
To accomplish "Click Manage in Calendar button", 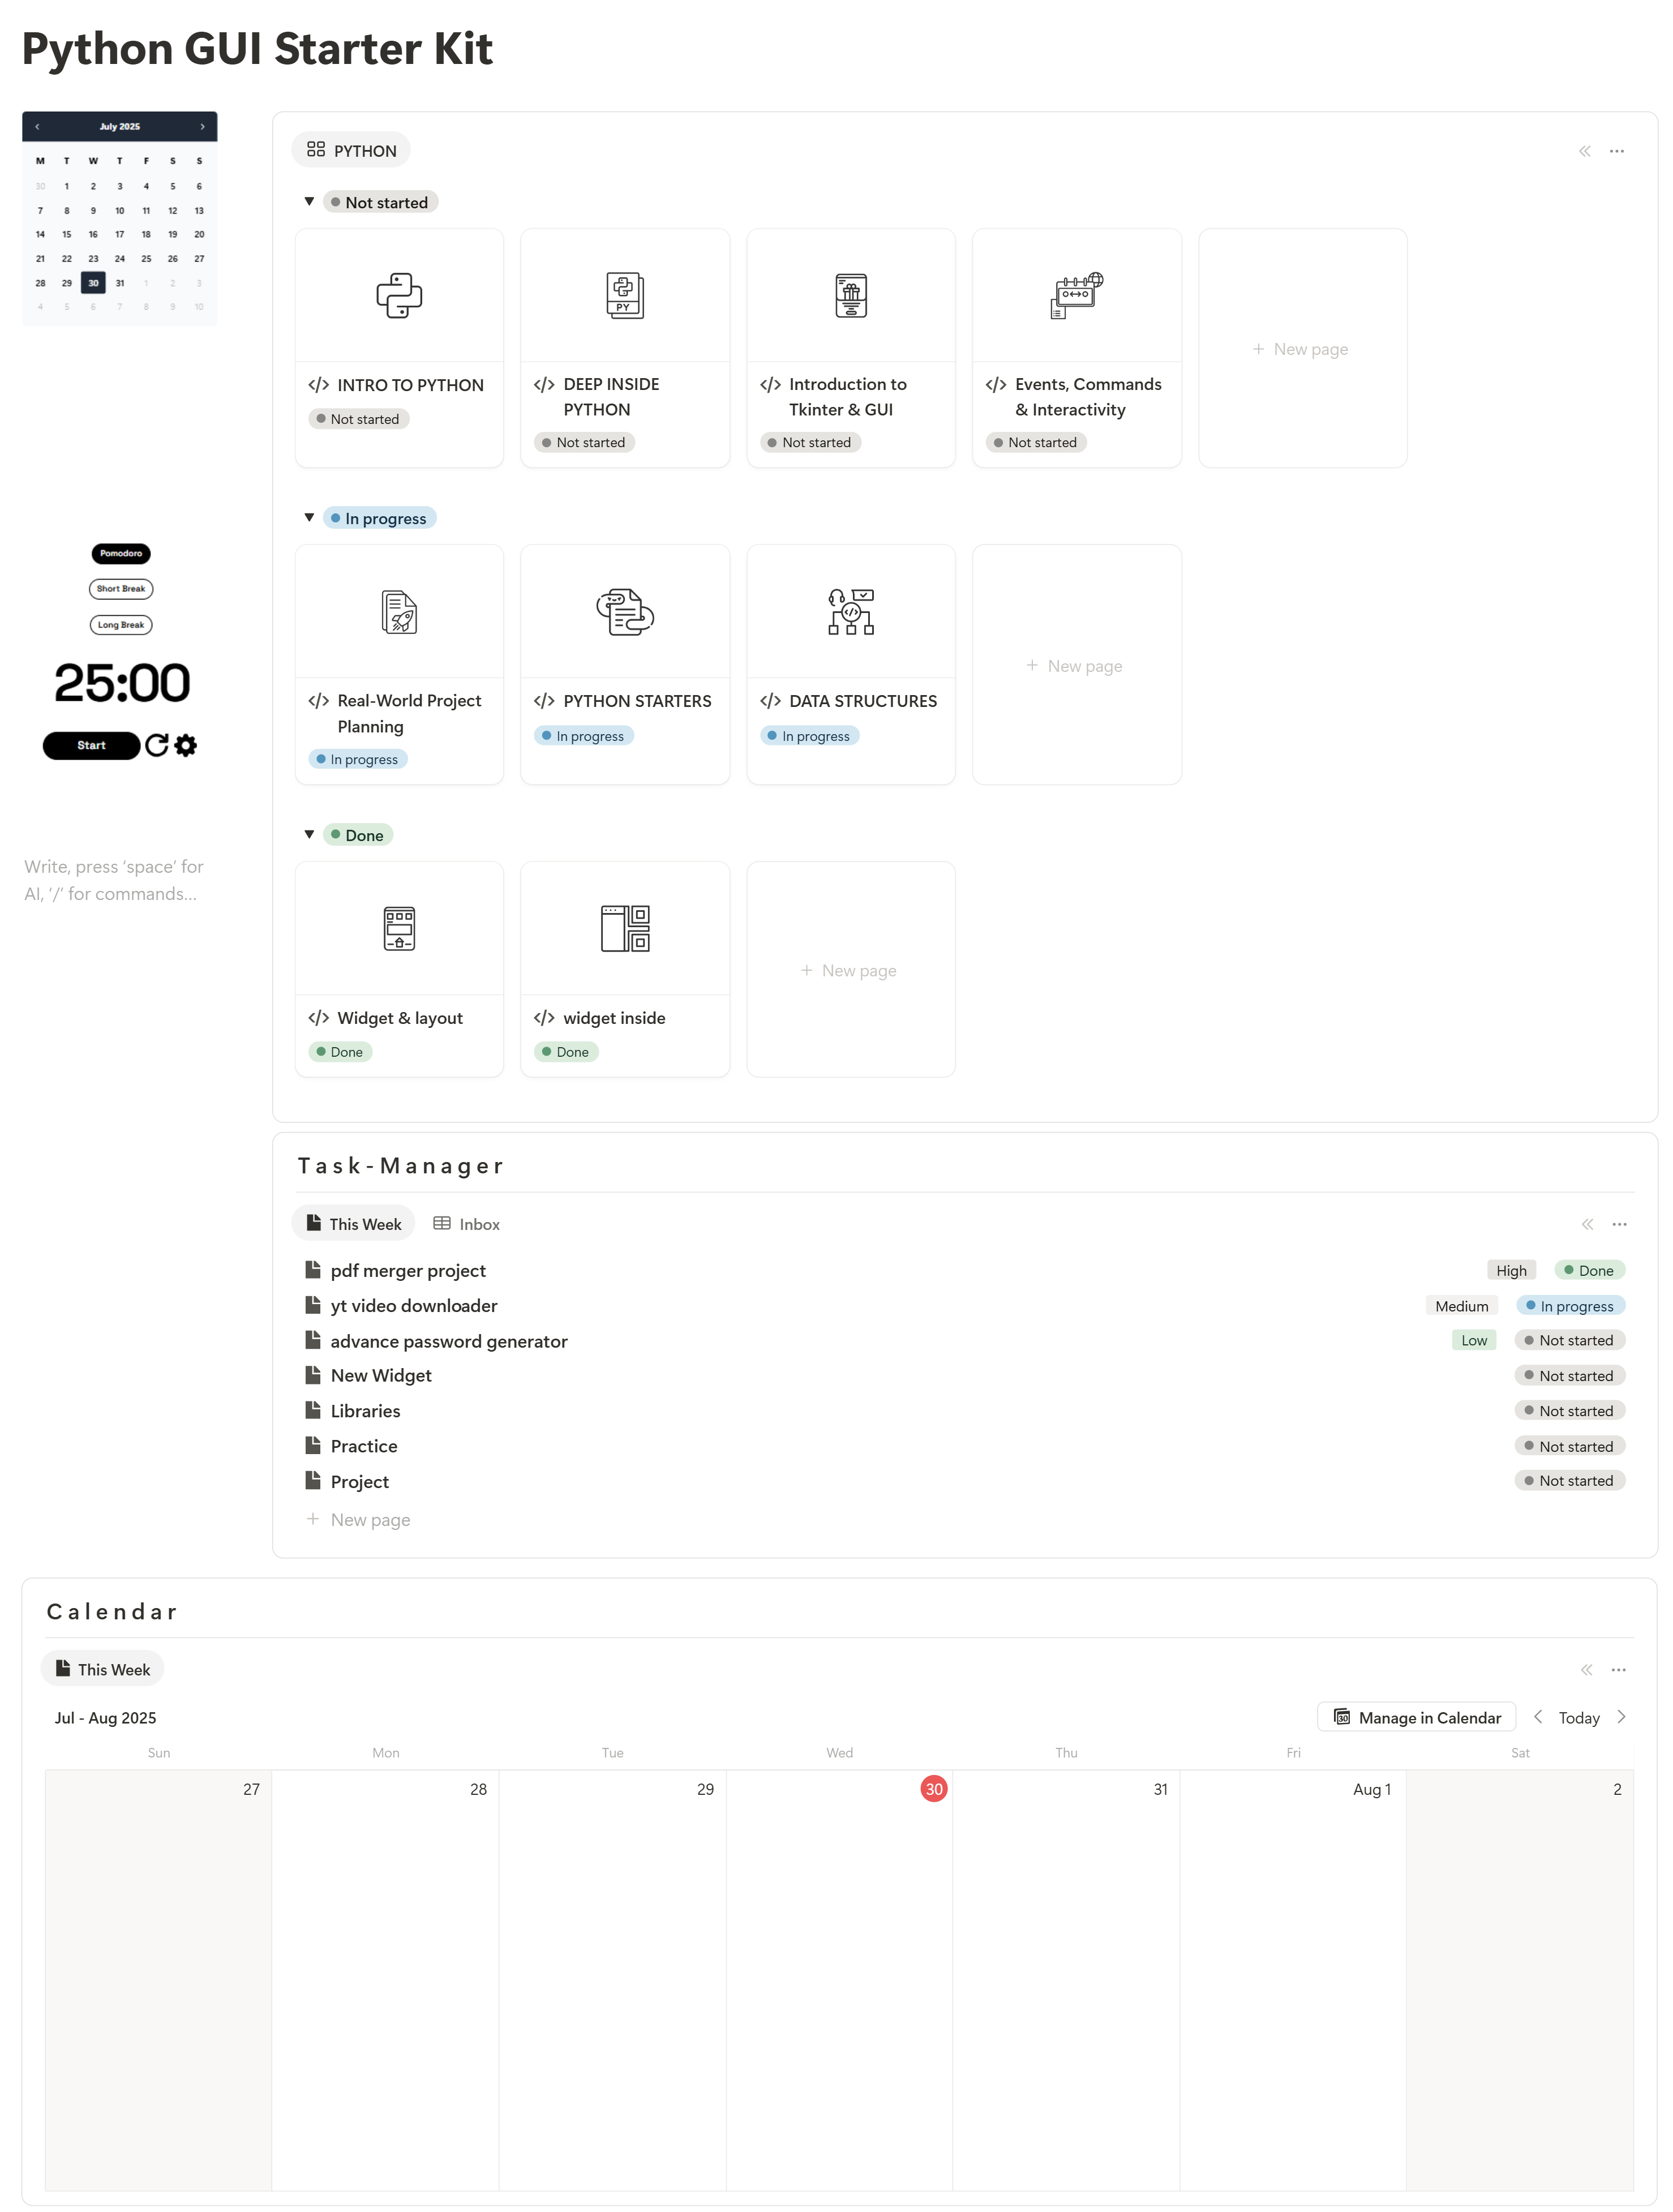I will (1416, 1717).
